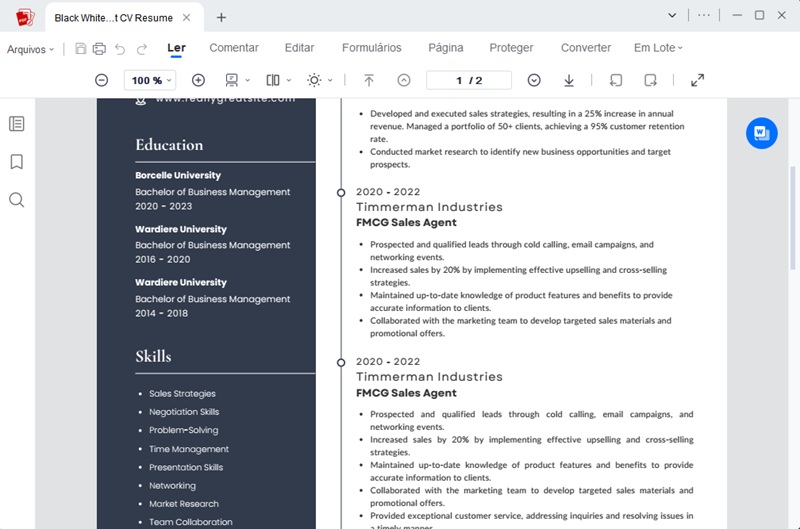800x529 pixels.
Task: Switch to the Converter tab
Action: [x=586, y=47]
